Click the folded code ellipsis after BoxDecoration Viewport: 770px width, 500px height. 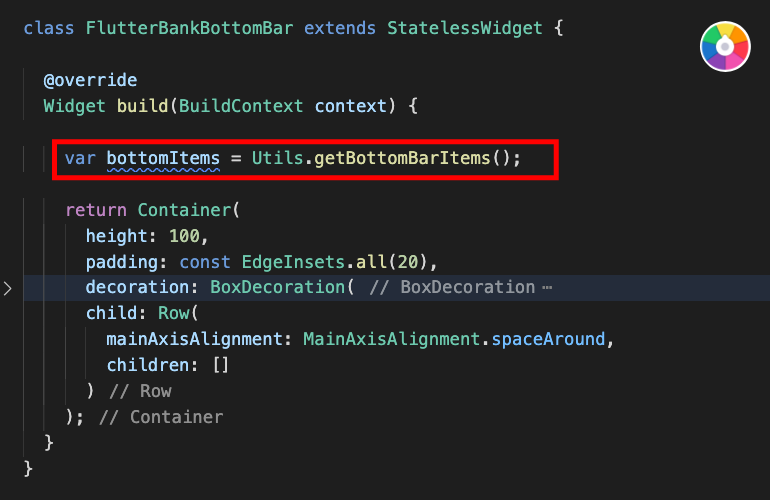547,288
